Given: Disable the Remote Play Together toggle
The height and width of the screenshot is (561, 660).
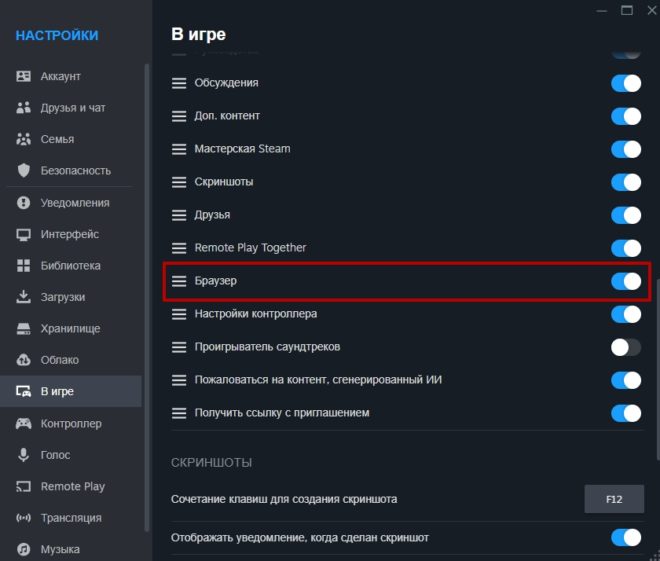Looking at the screenshot, I should (626, 248).
